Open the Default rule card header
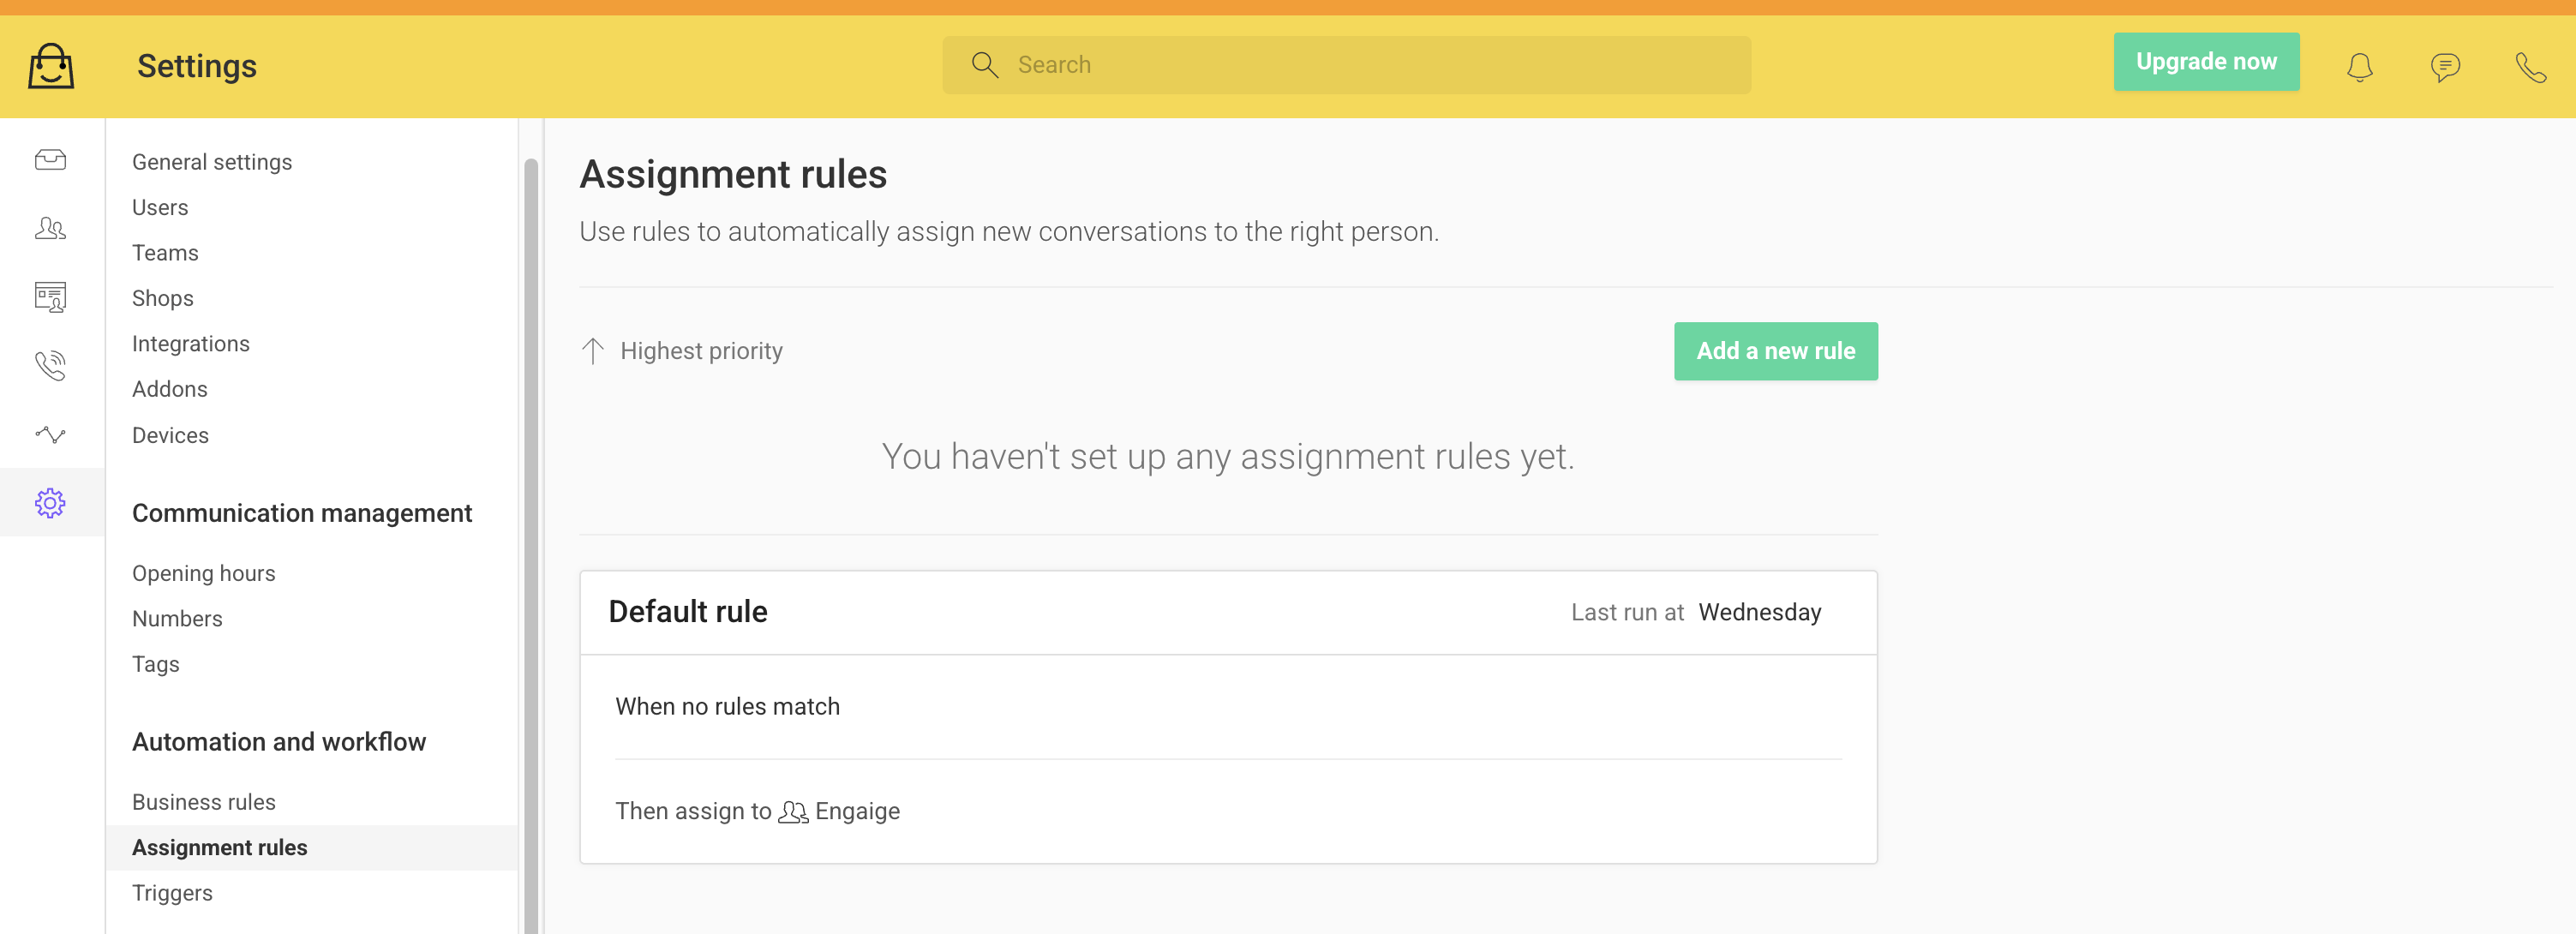2576x934 pixels. pyautogui.click(x=1228, y=612)
